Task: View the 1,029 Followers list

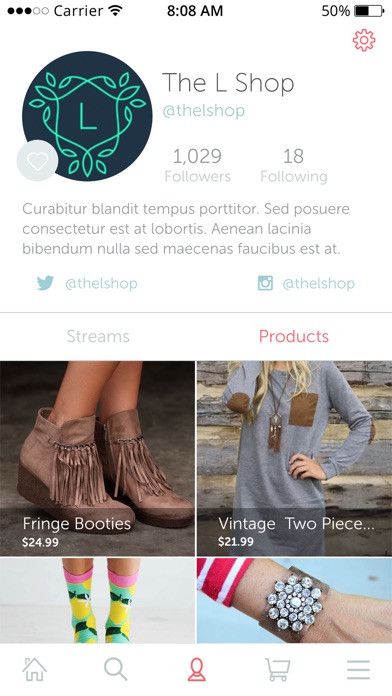Action: (198, 166)
